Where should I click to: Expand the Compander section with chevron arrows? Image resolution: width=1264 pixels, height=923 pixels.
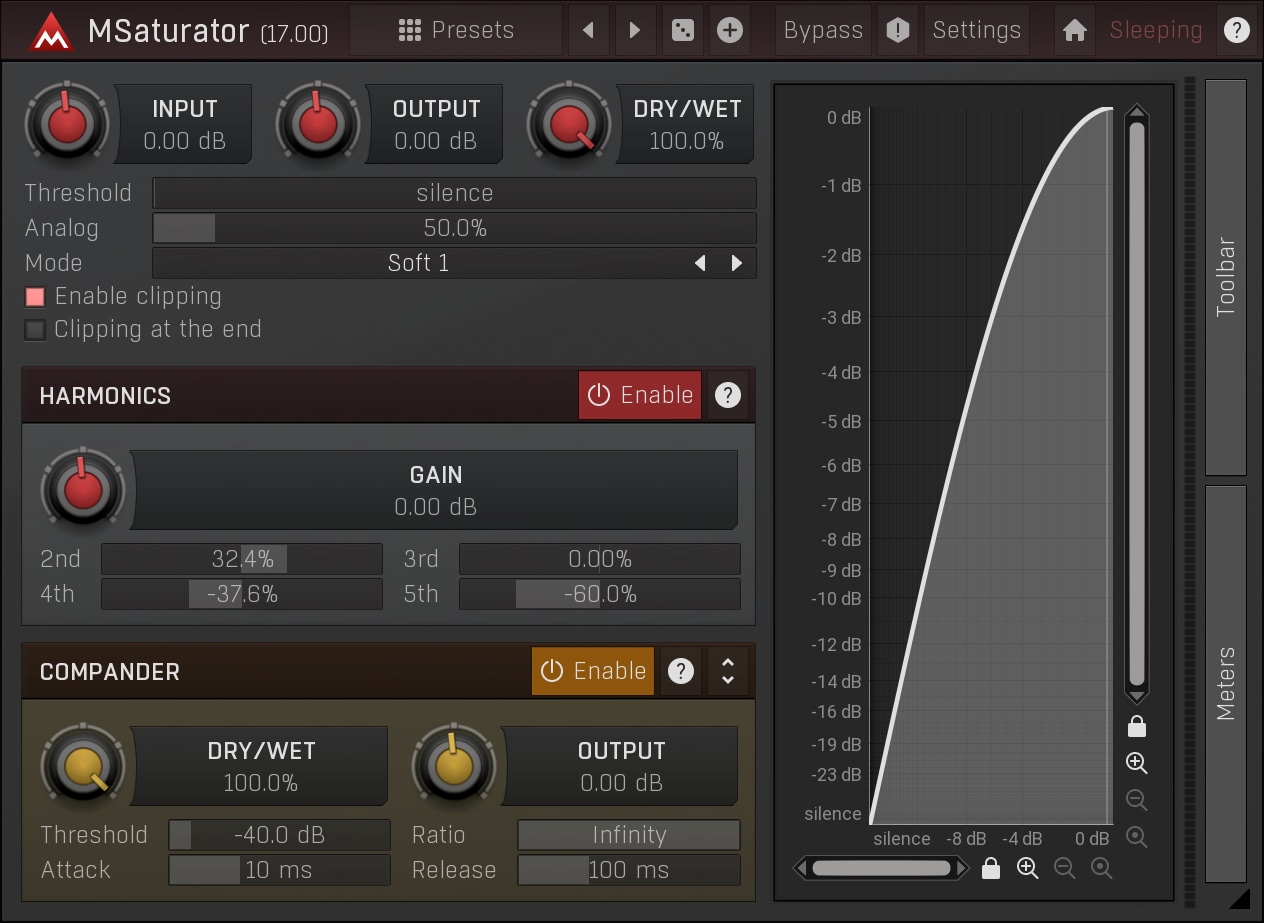[x=727, y=671]
